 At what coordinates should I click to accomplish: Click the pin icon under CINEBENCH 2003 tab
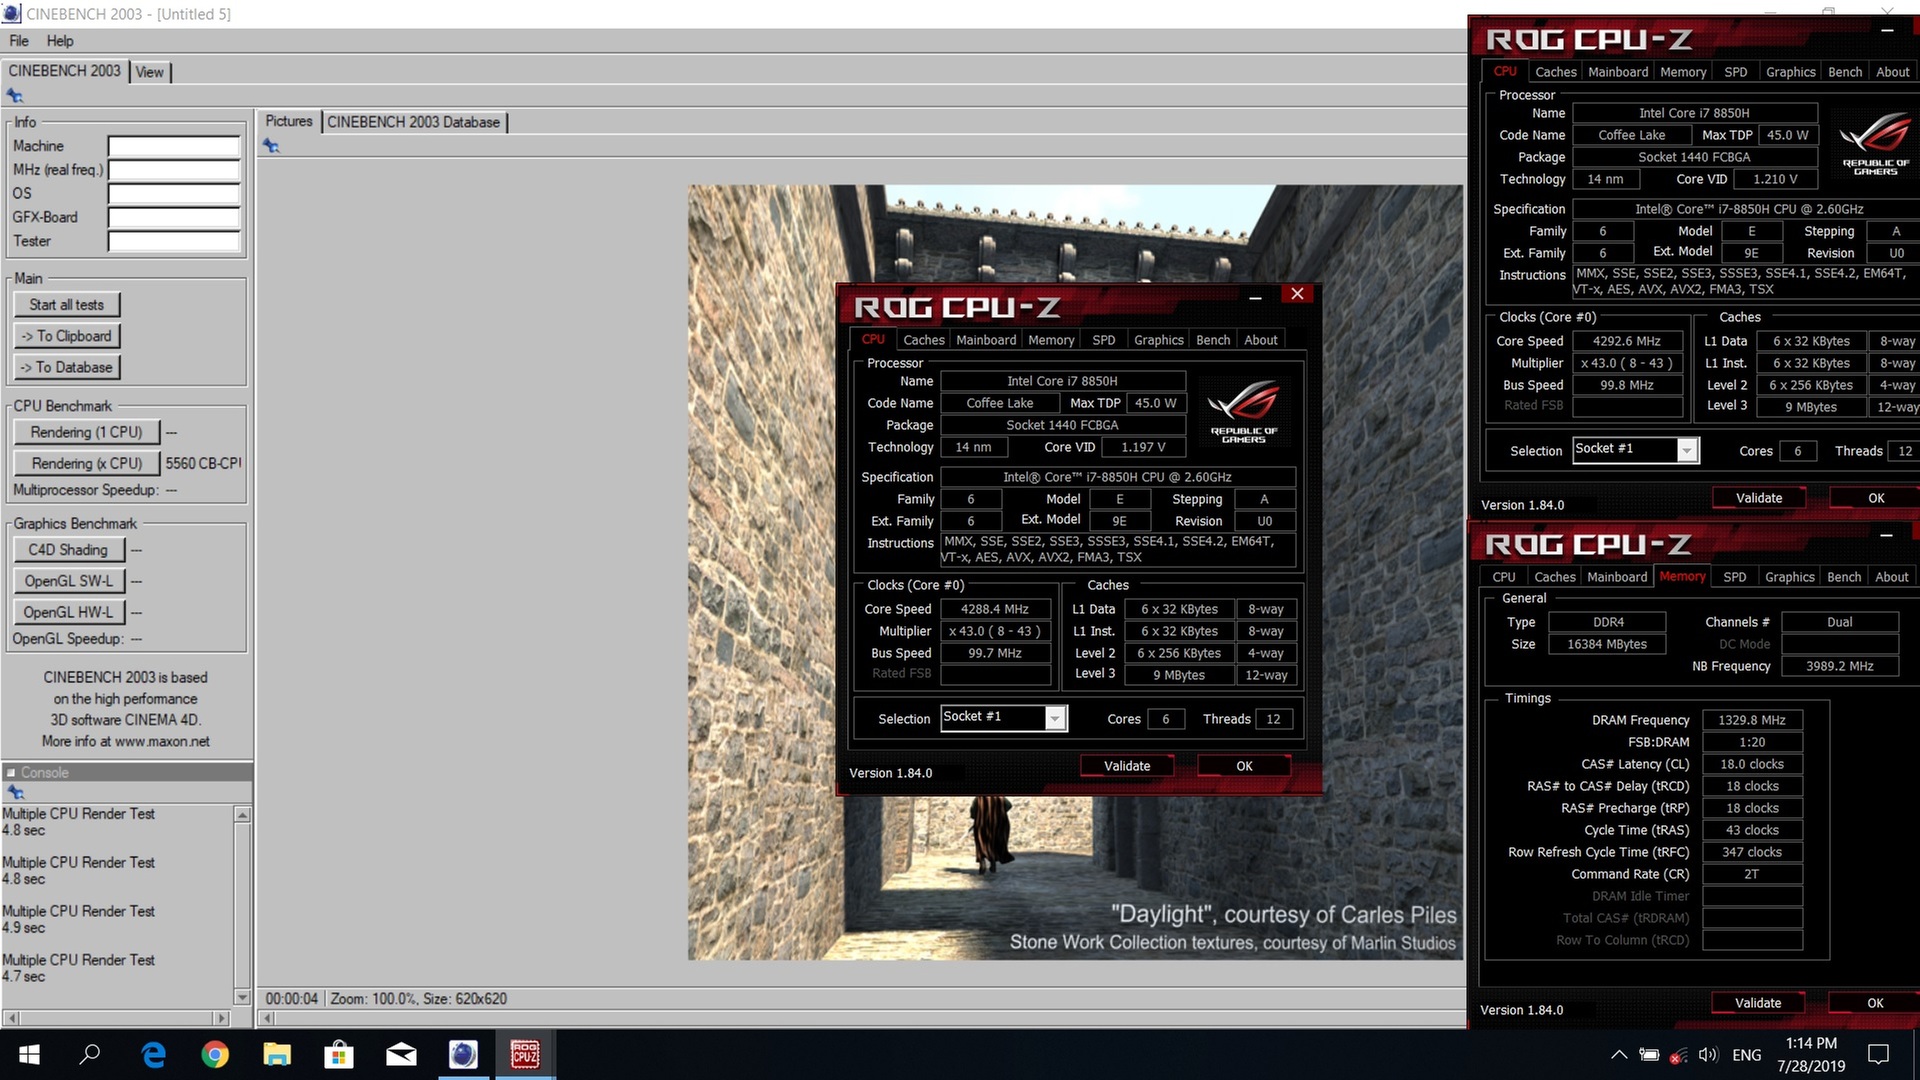pos(15,96)
